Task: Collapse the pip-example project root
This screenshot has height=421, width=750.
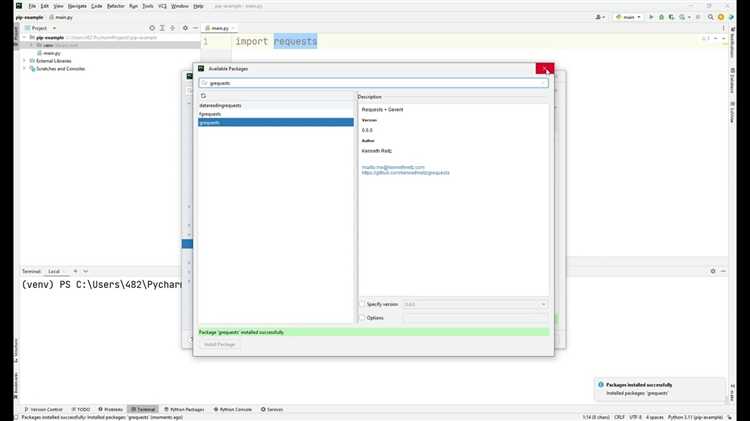Action: pyautogui.click(x=24, y=37)
